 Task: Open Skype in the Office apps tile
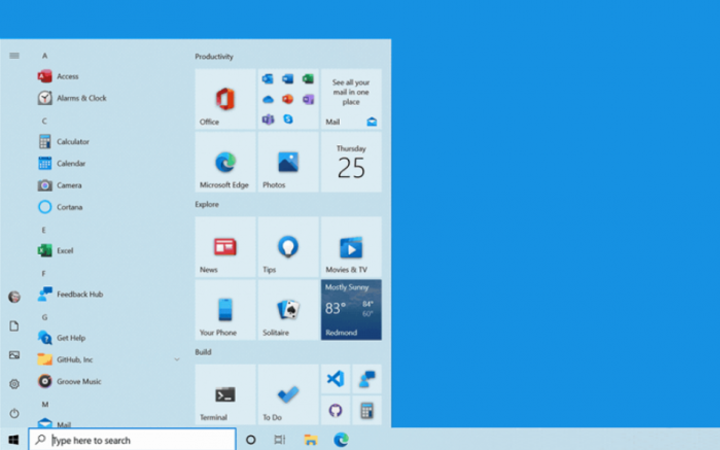click(288, 119)
